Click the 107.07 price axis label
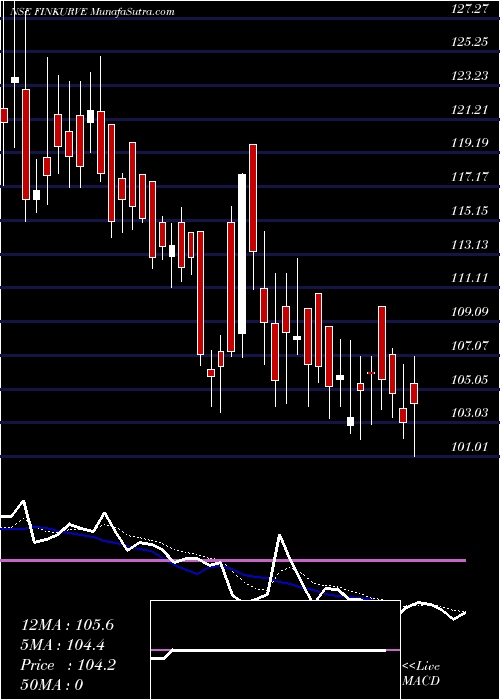This screenshot has width=500, height=700. [468, 346]
